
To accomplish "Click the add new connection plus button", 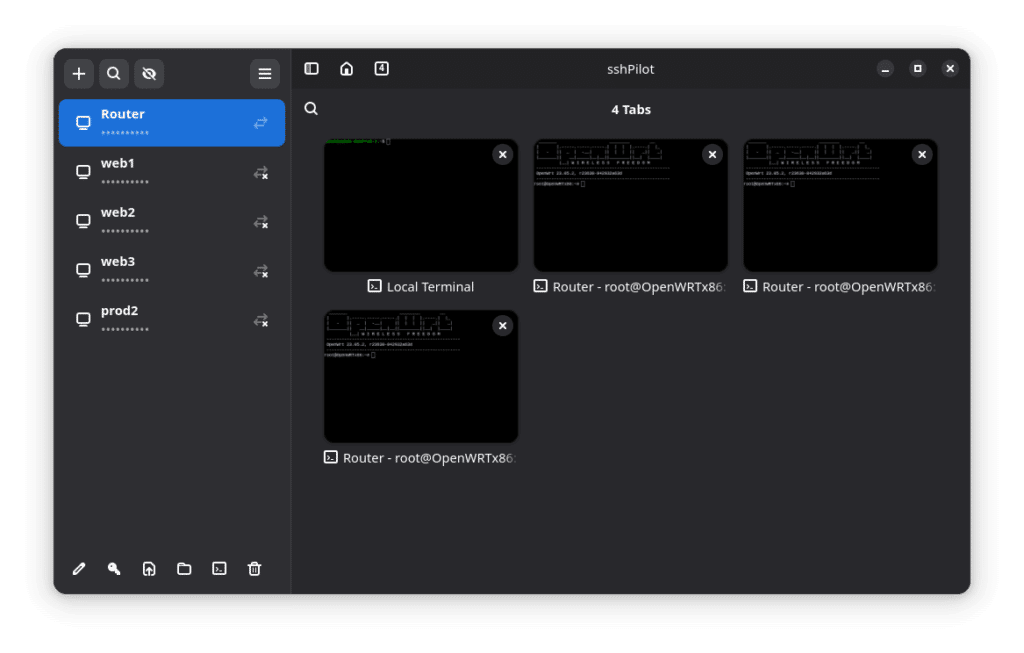I will (x=79, y=73).
